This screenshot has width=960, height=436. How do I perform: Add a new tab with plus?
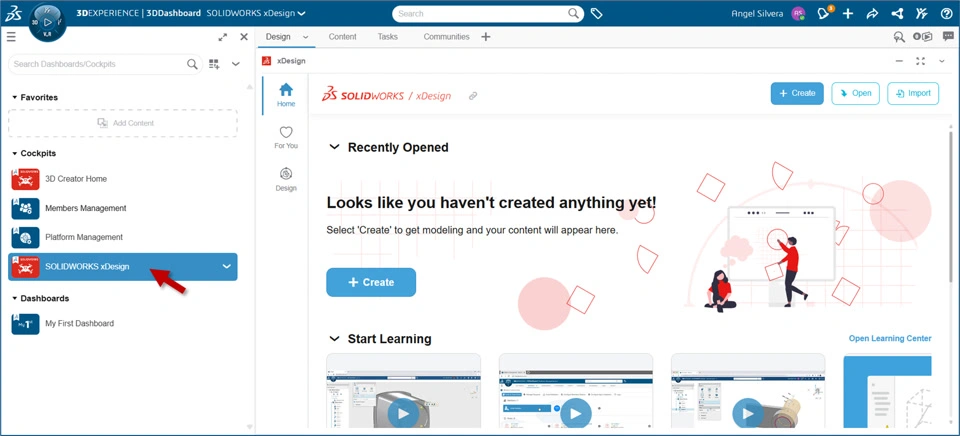486,37
